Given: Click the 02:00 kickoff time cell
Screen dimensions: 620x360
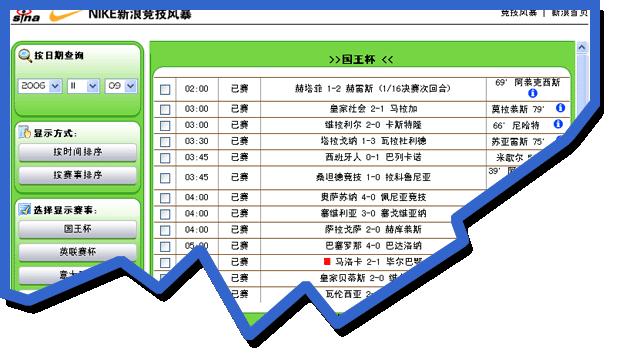Looking at the screenshot, I should pos(197,89).
